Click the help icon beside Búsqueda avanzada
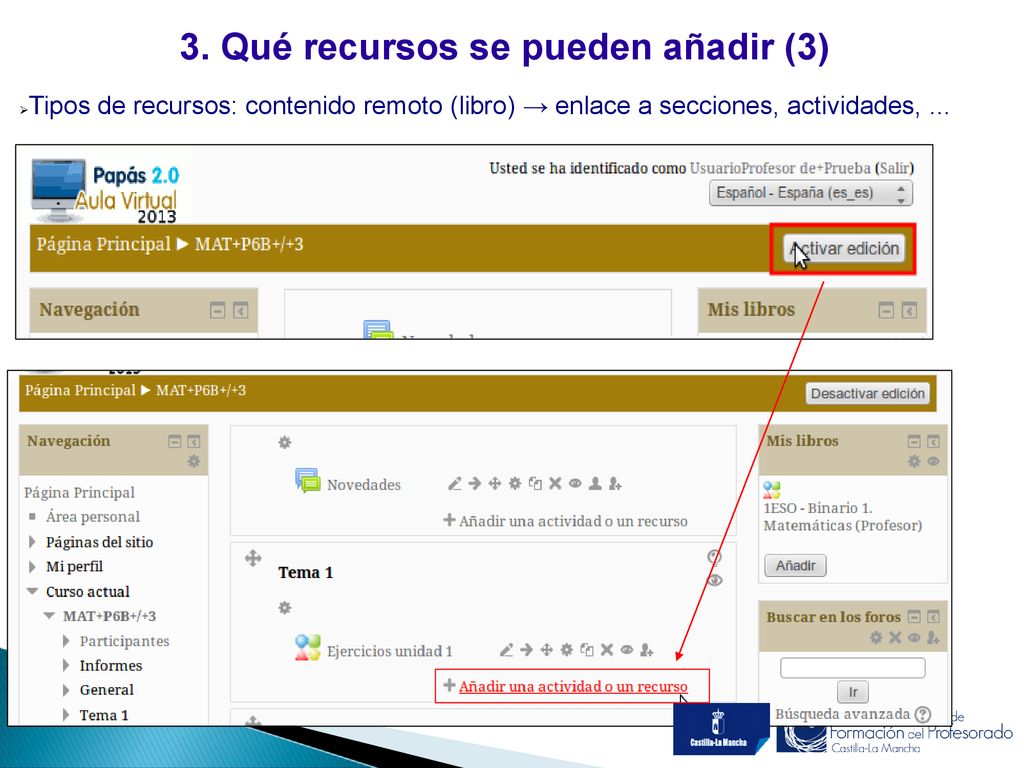This screenshot has height=768, width=1024. point(923,714)
